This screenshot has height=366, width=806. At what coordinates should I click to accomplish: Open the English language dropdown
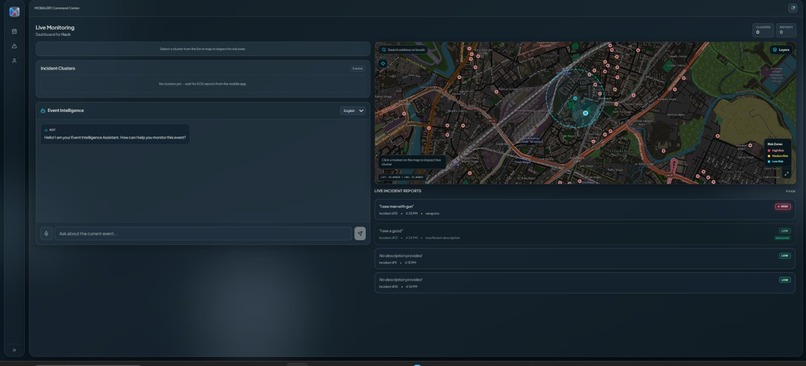point(353,111)
